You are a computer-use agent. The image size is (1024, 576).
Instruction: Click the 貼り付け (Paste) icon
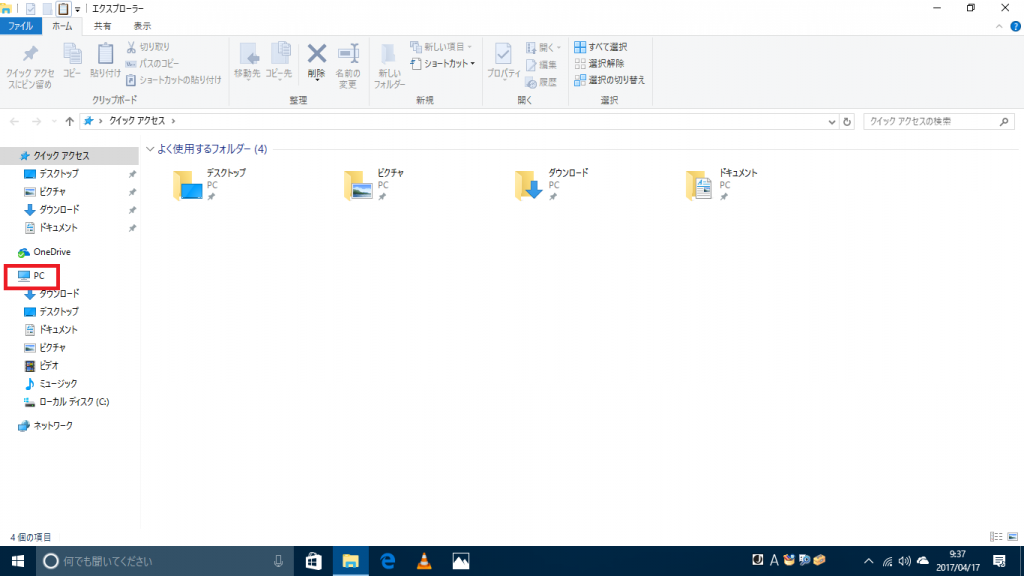pyautogui.click(x=103, y=60)
